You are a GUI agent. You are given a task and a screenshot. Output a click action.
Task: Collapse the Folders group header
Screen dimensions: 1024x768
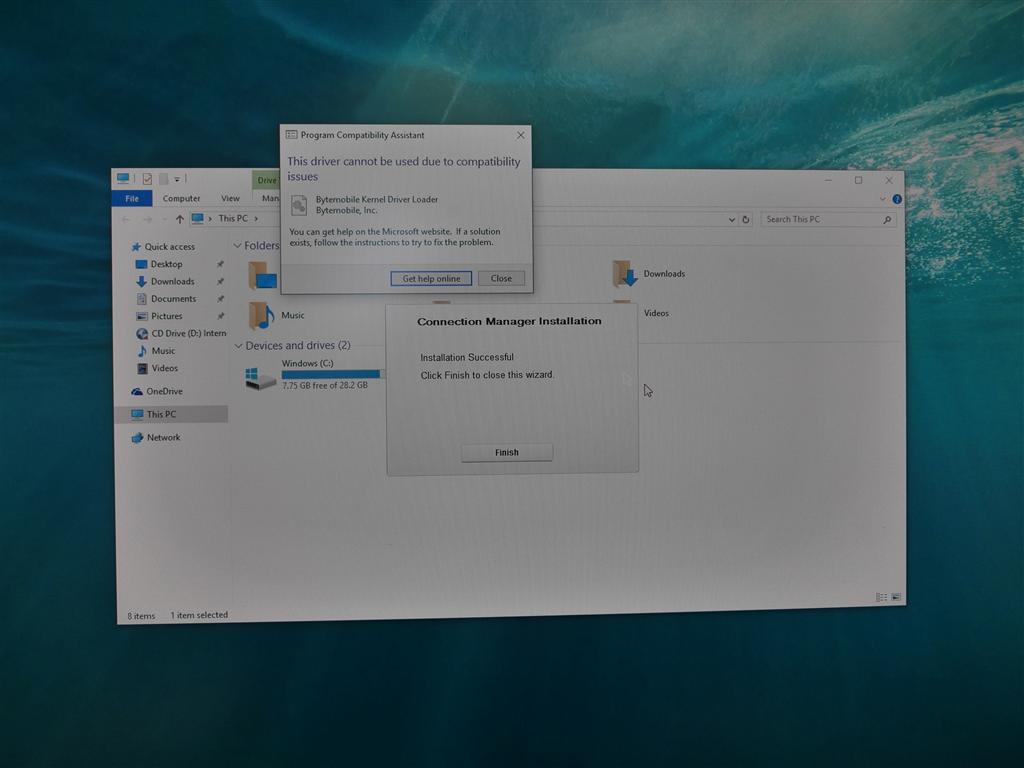click(238, 246)
